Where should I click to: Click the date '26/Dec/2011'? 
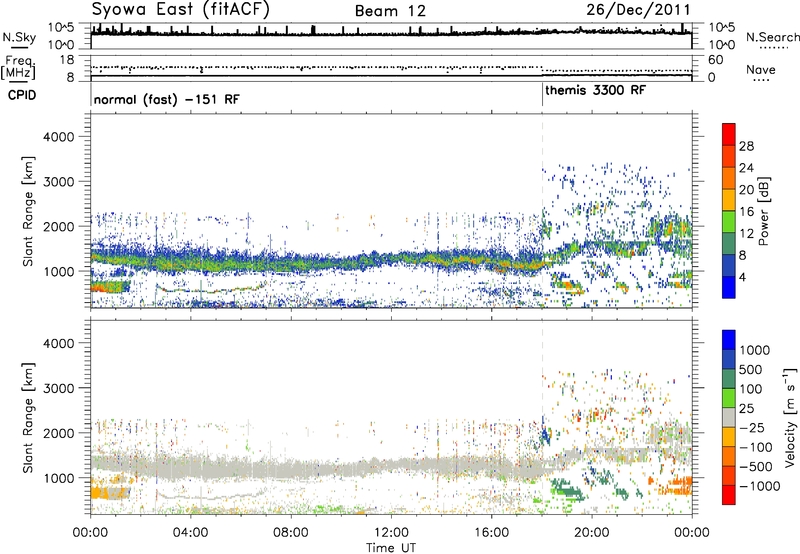(638, 10)
